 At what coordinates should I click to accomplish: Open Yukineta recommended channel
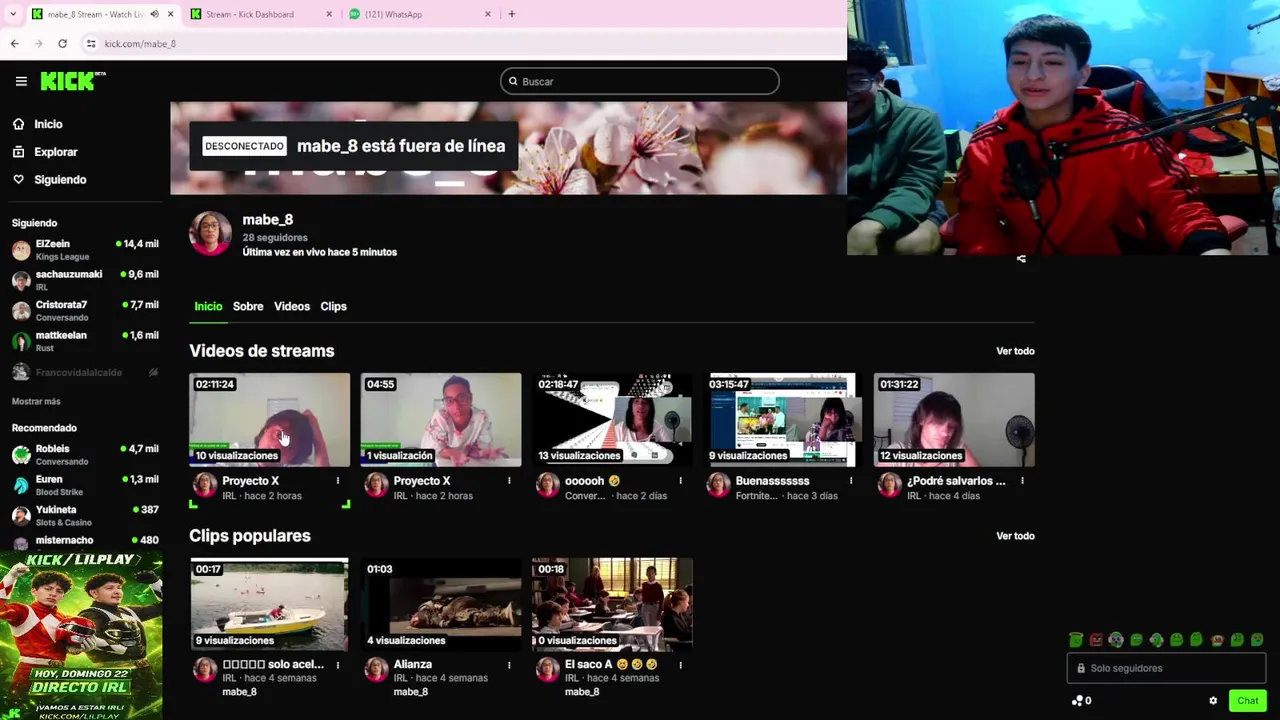tap(85, 516)
